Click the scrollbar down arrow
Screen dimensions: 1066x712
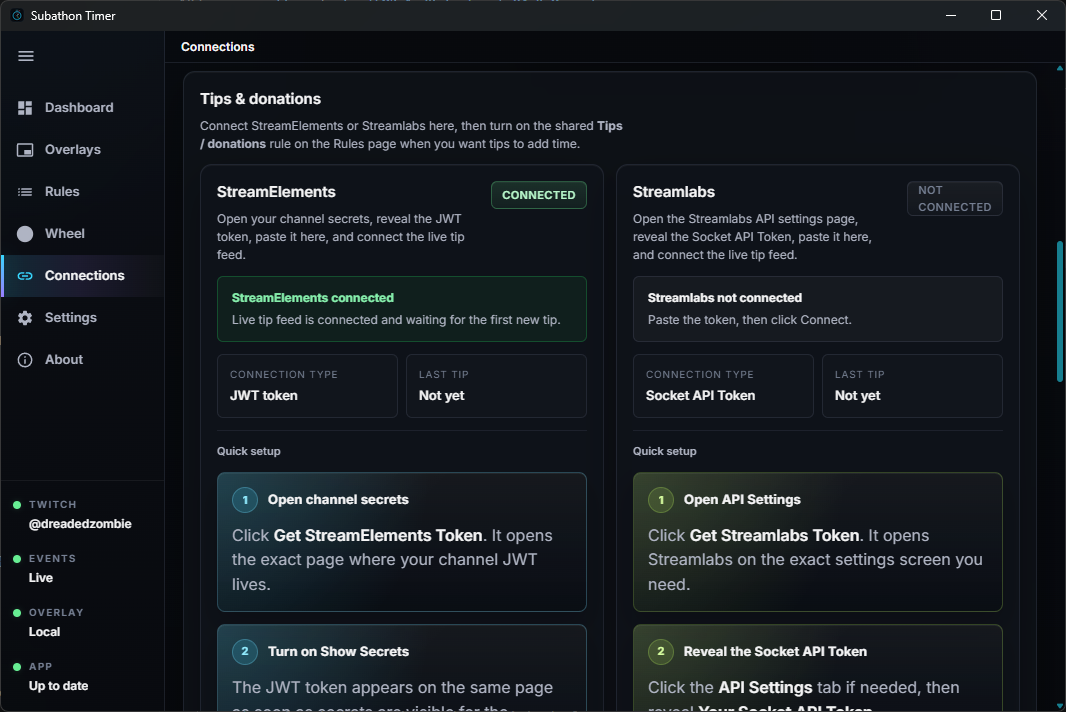(x=1059, y=705)
